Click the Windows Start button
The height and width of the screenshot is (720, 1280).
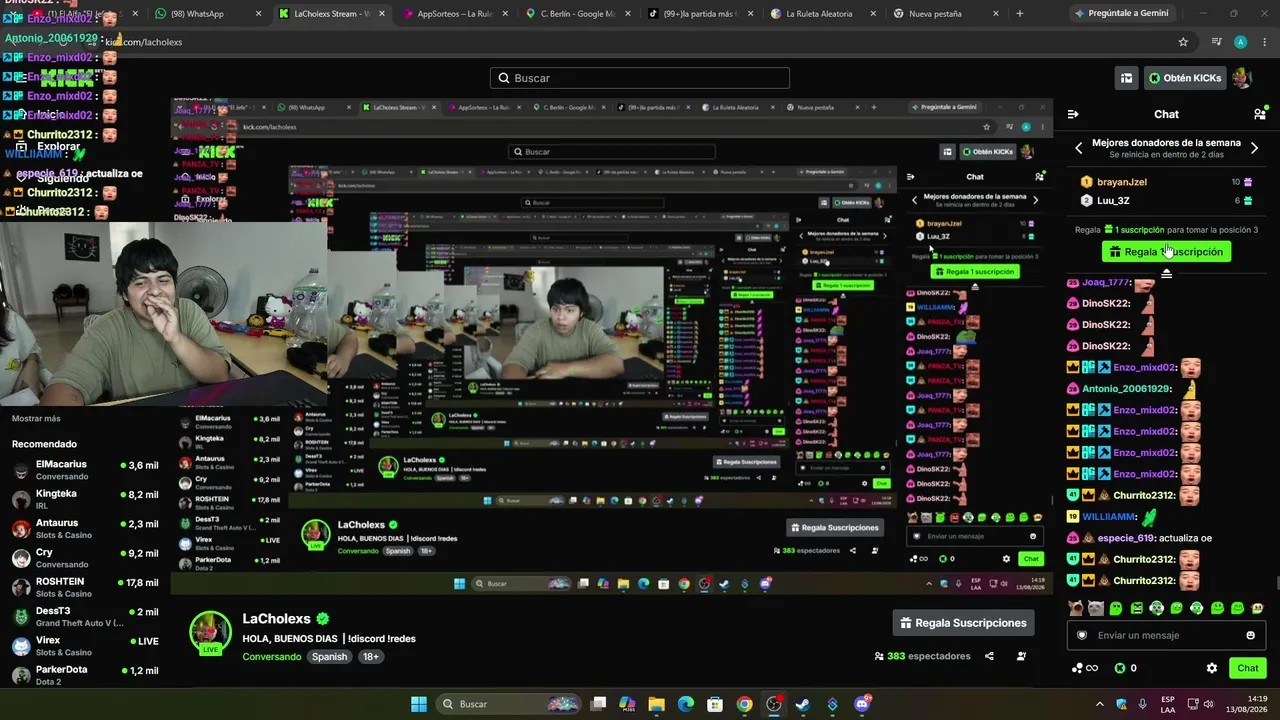coord(419,704)
